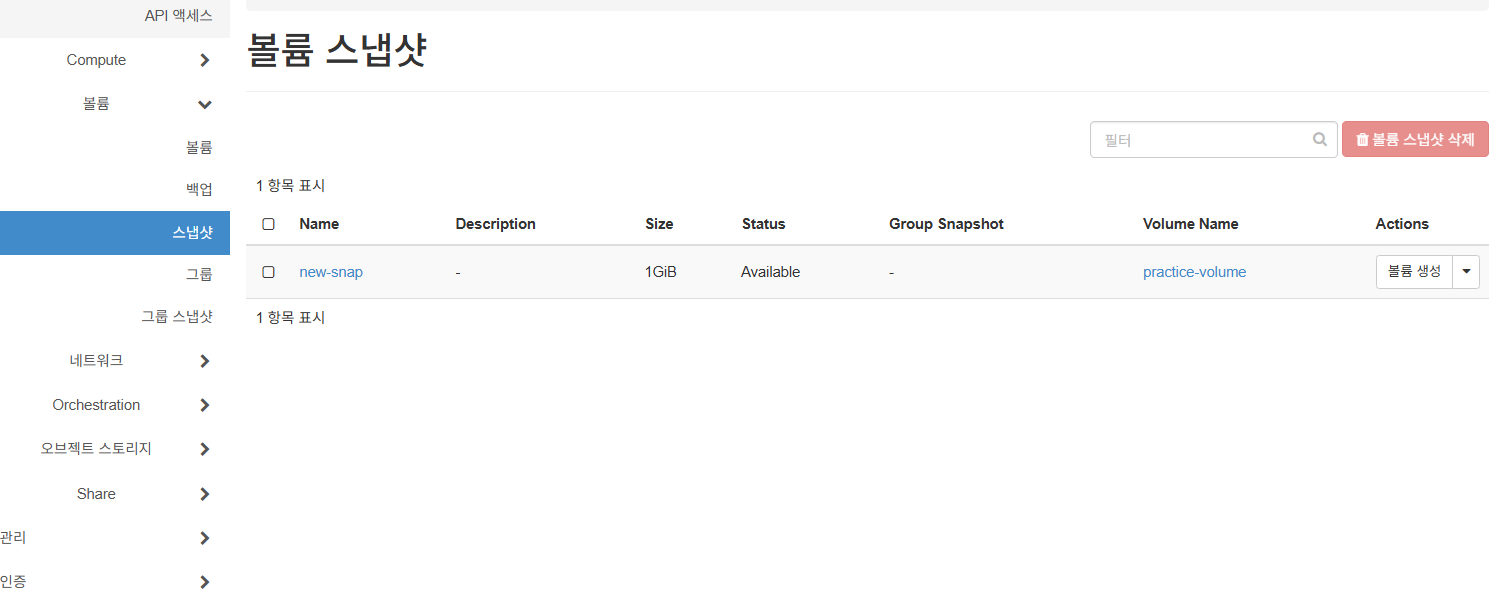Expand the 오브젝트 스토리지 section
Screen dimensions: 1497x607
[x=204, y=449]
